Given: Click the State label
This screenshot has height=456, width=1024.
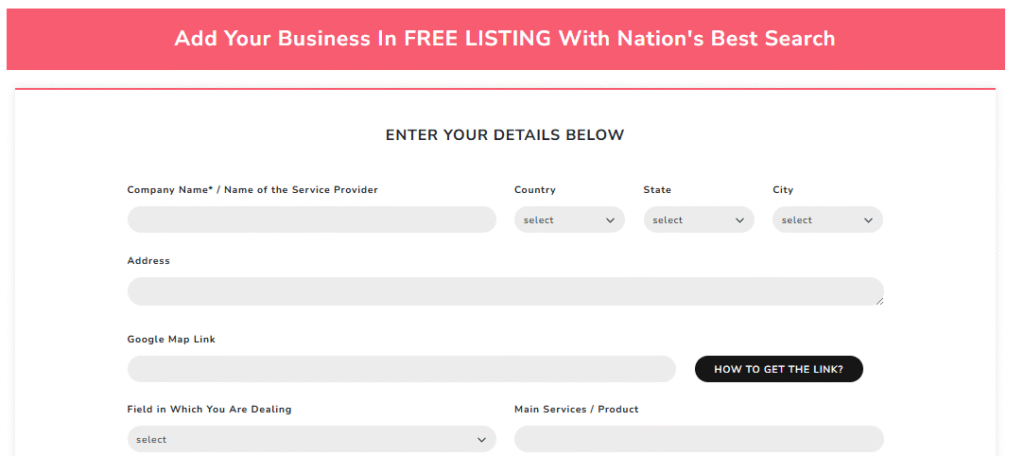Looking at the screenshot, I should click(x=657, y=190).
